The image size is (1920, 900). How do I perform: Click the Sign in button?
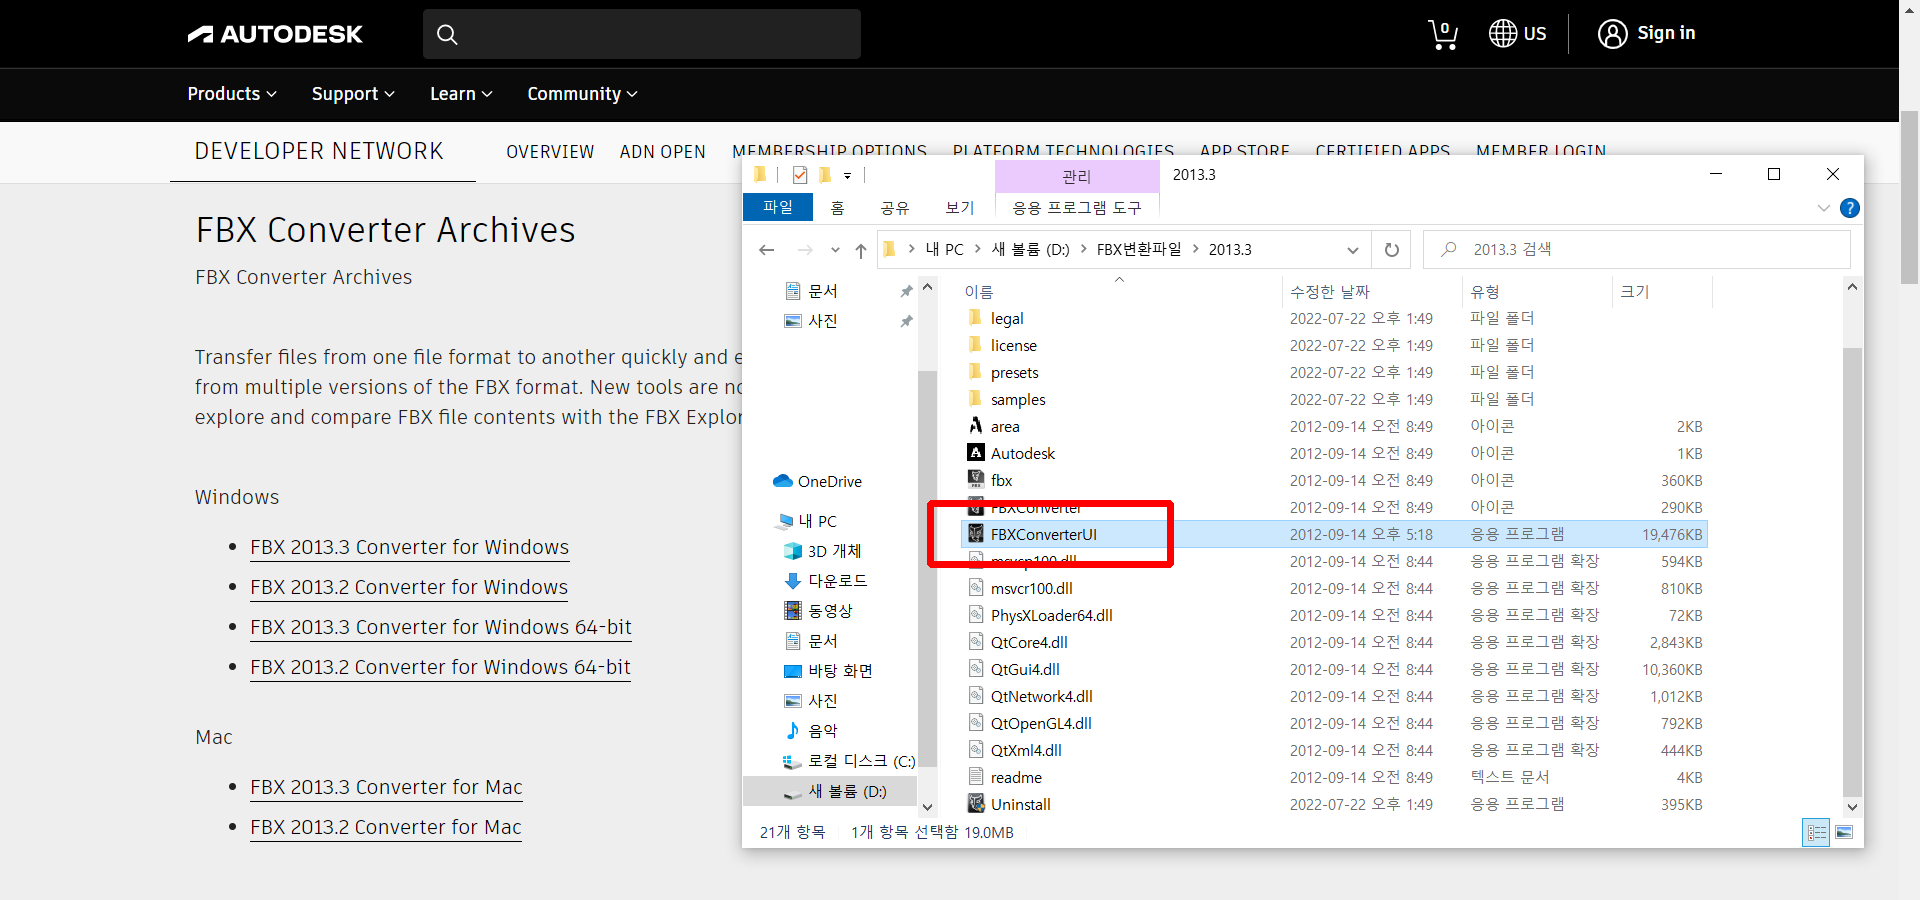pos(1647,33)
